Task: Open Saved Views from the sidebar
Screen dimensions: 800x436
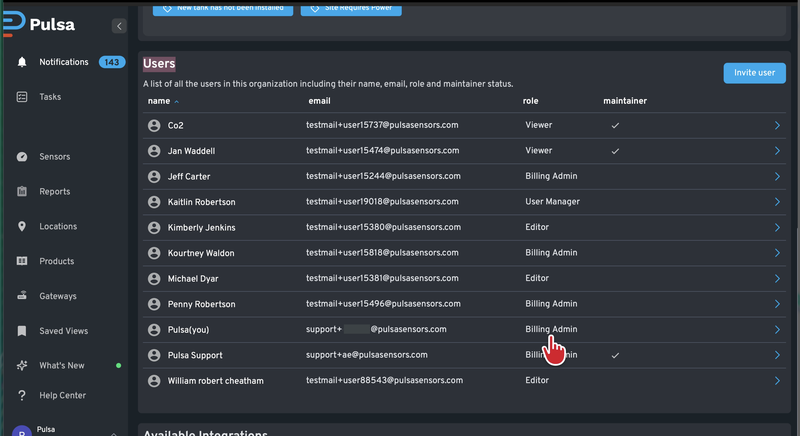Action: [63, 331]
